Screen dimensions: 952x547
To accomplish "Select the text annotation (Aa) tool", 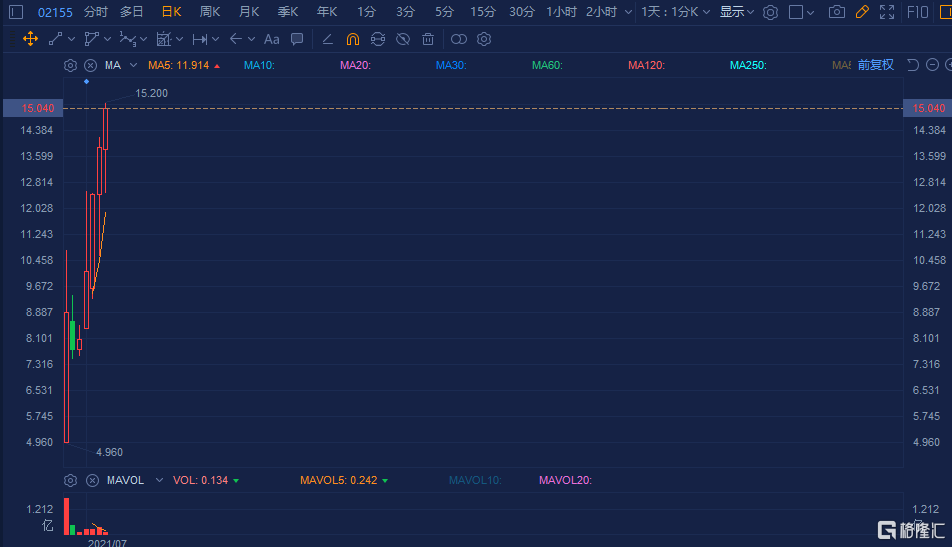I will [271, 39].
